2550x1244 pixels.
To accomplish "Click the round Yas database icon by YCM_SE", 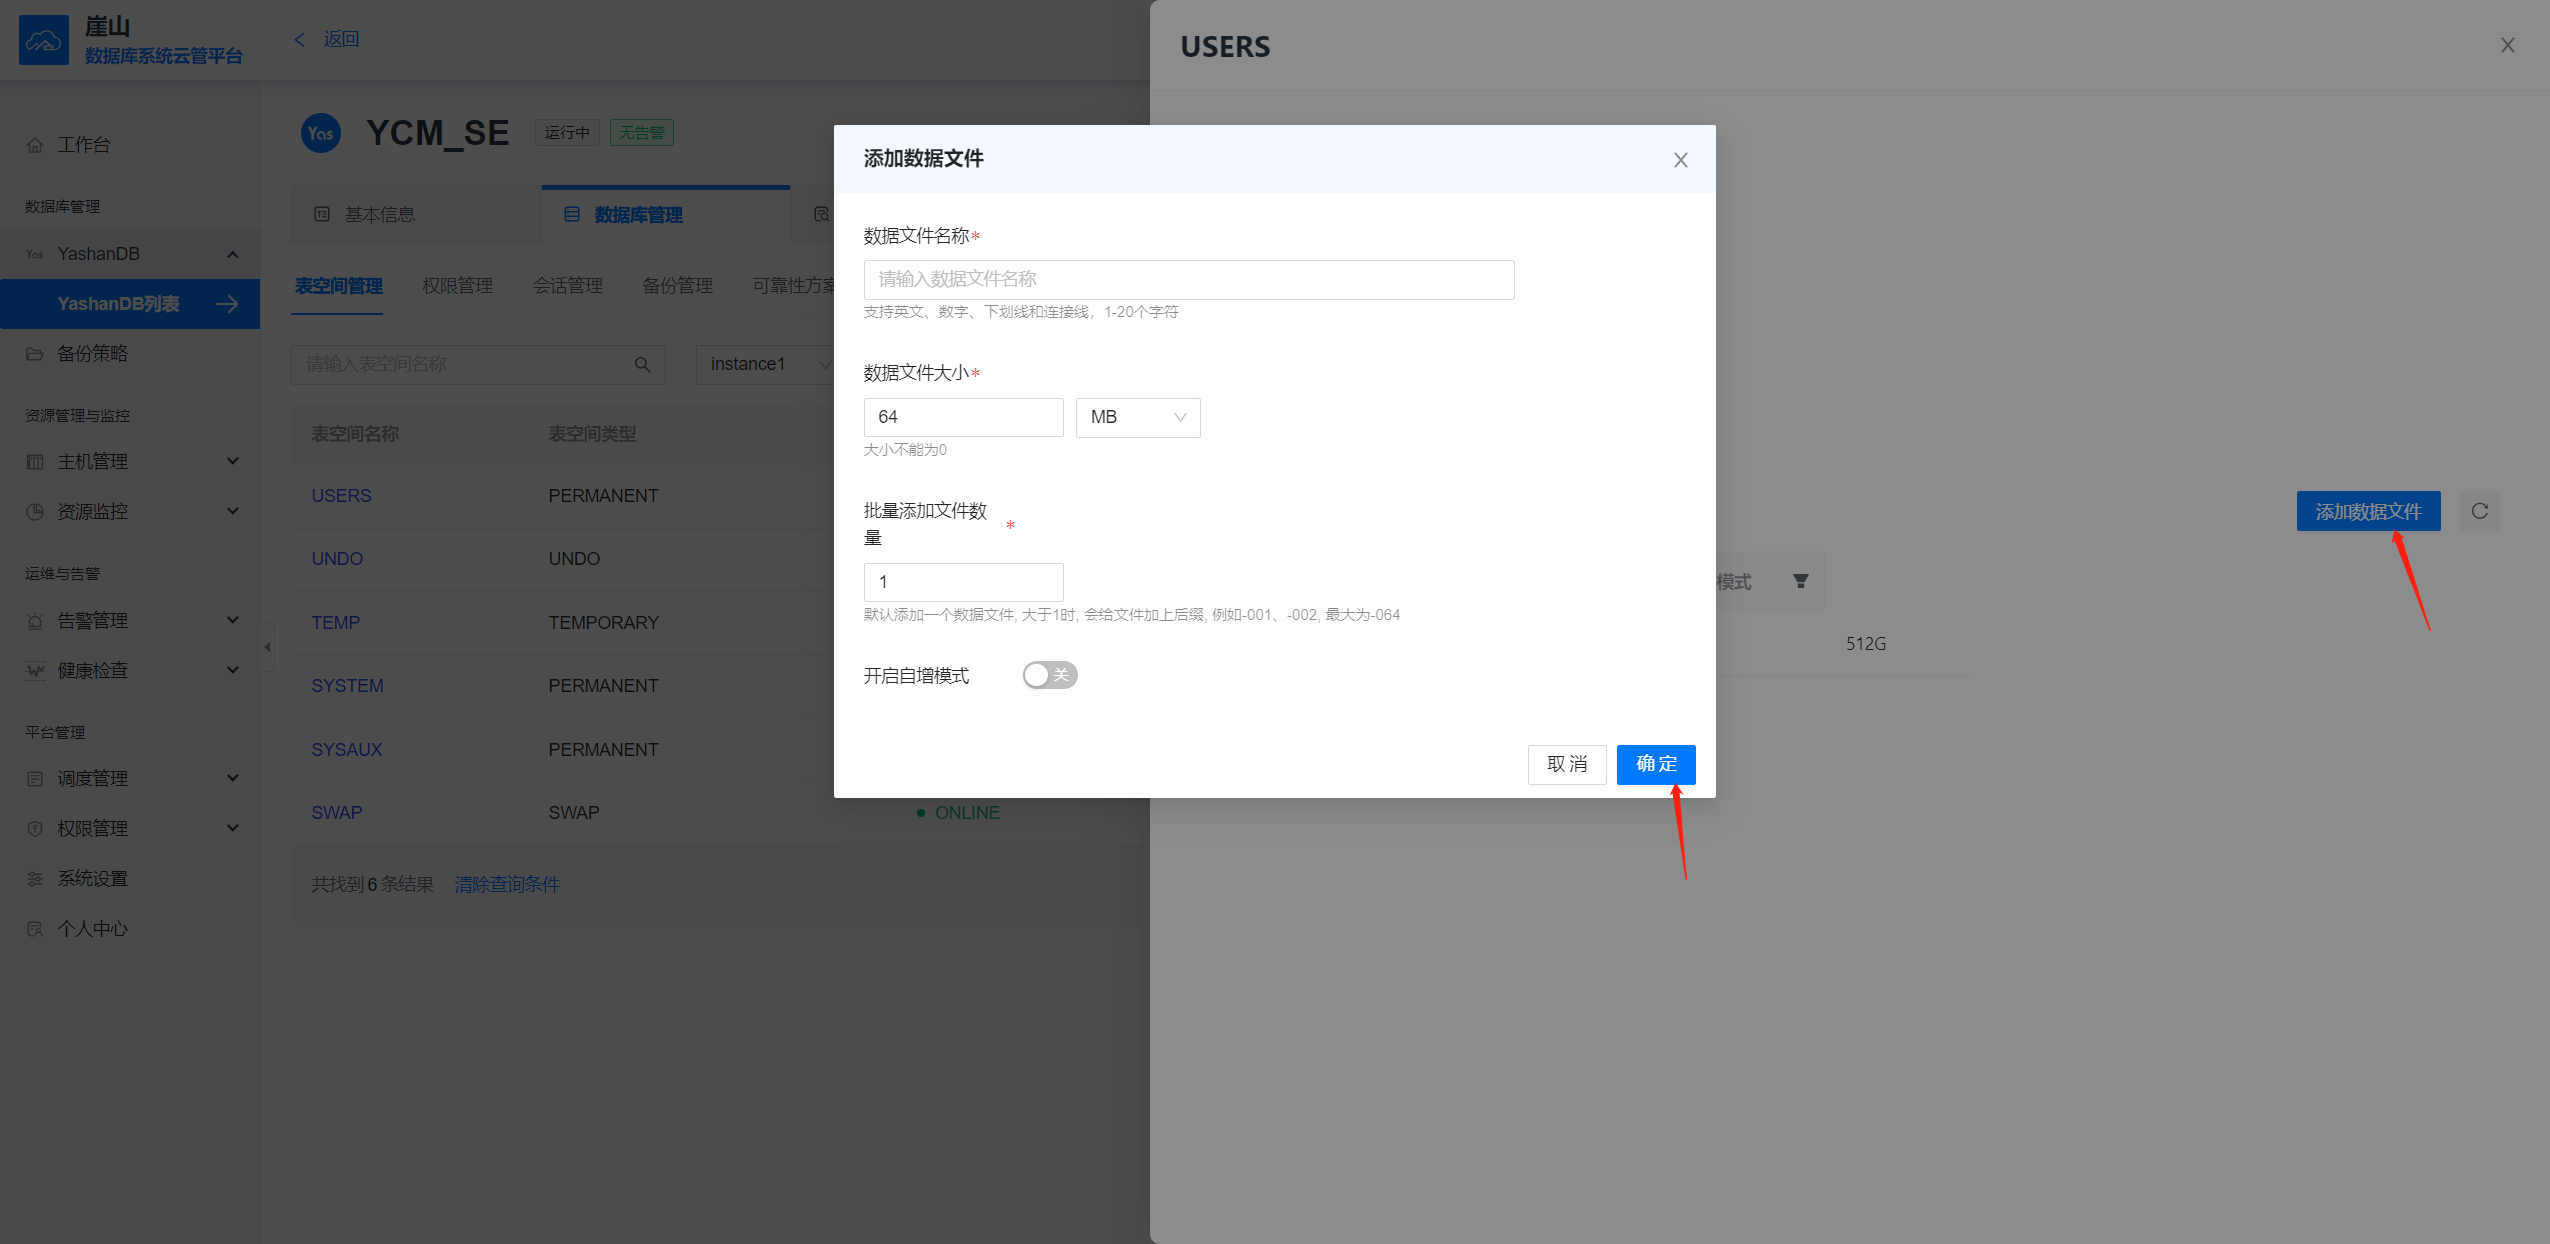I will click(321, 133).
